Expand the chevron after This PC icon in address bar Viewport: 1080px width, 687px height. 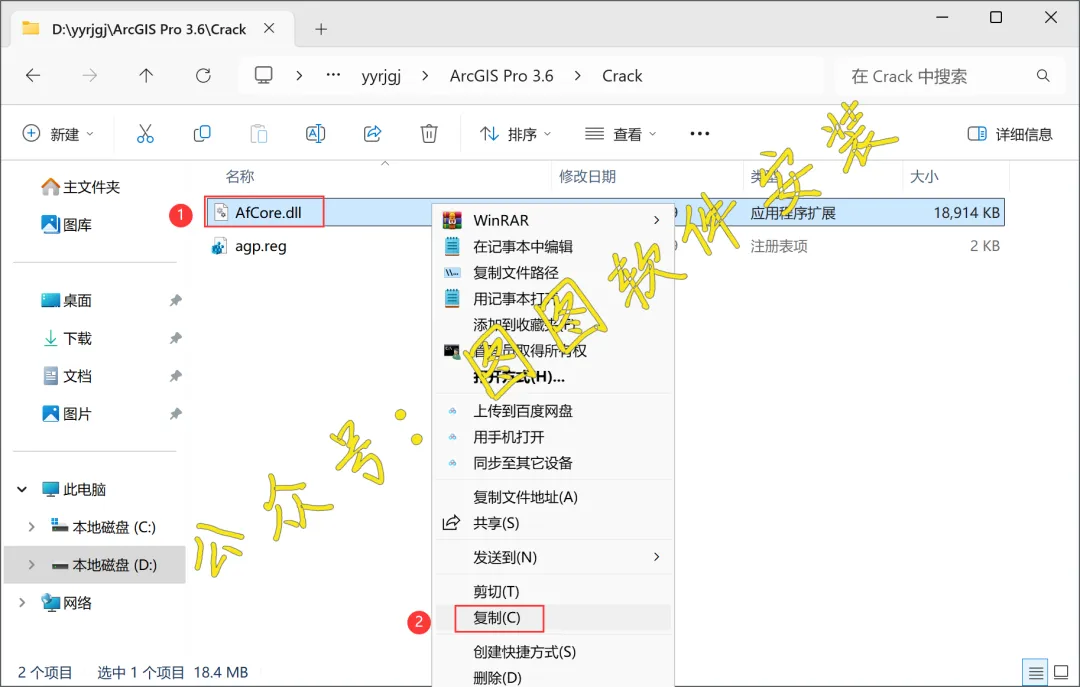click(299, 76)
